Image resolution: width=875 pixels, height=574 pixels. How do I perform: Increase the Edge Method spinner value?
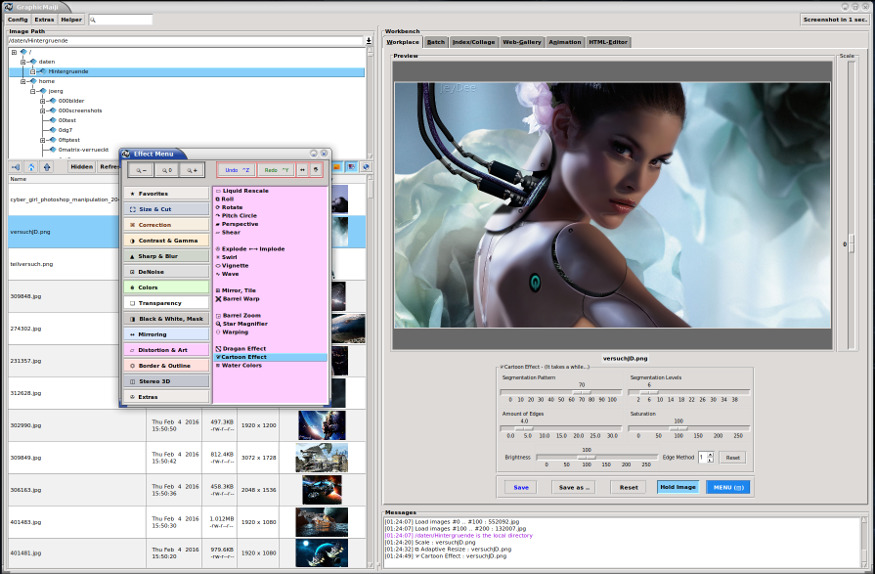pyautogui.click(x=710, y=455)
